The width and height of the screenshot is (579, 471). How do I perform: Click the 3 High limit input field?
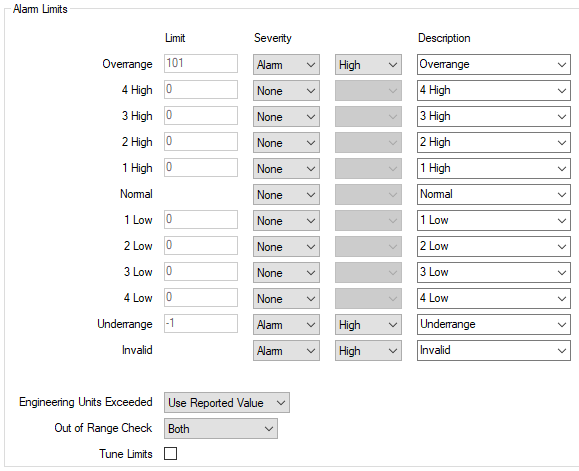pyautogui.click(x=201, y=116)
